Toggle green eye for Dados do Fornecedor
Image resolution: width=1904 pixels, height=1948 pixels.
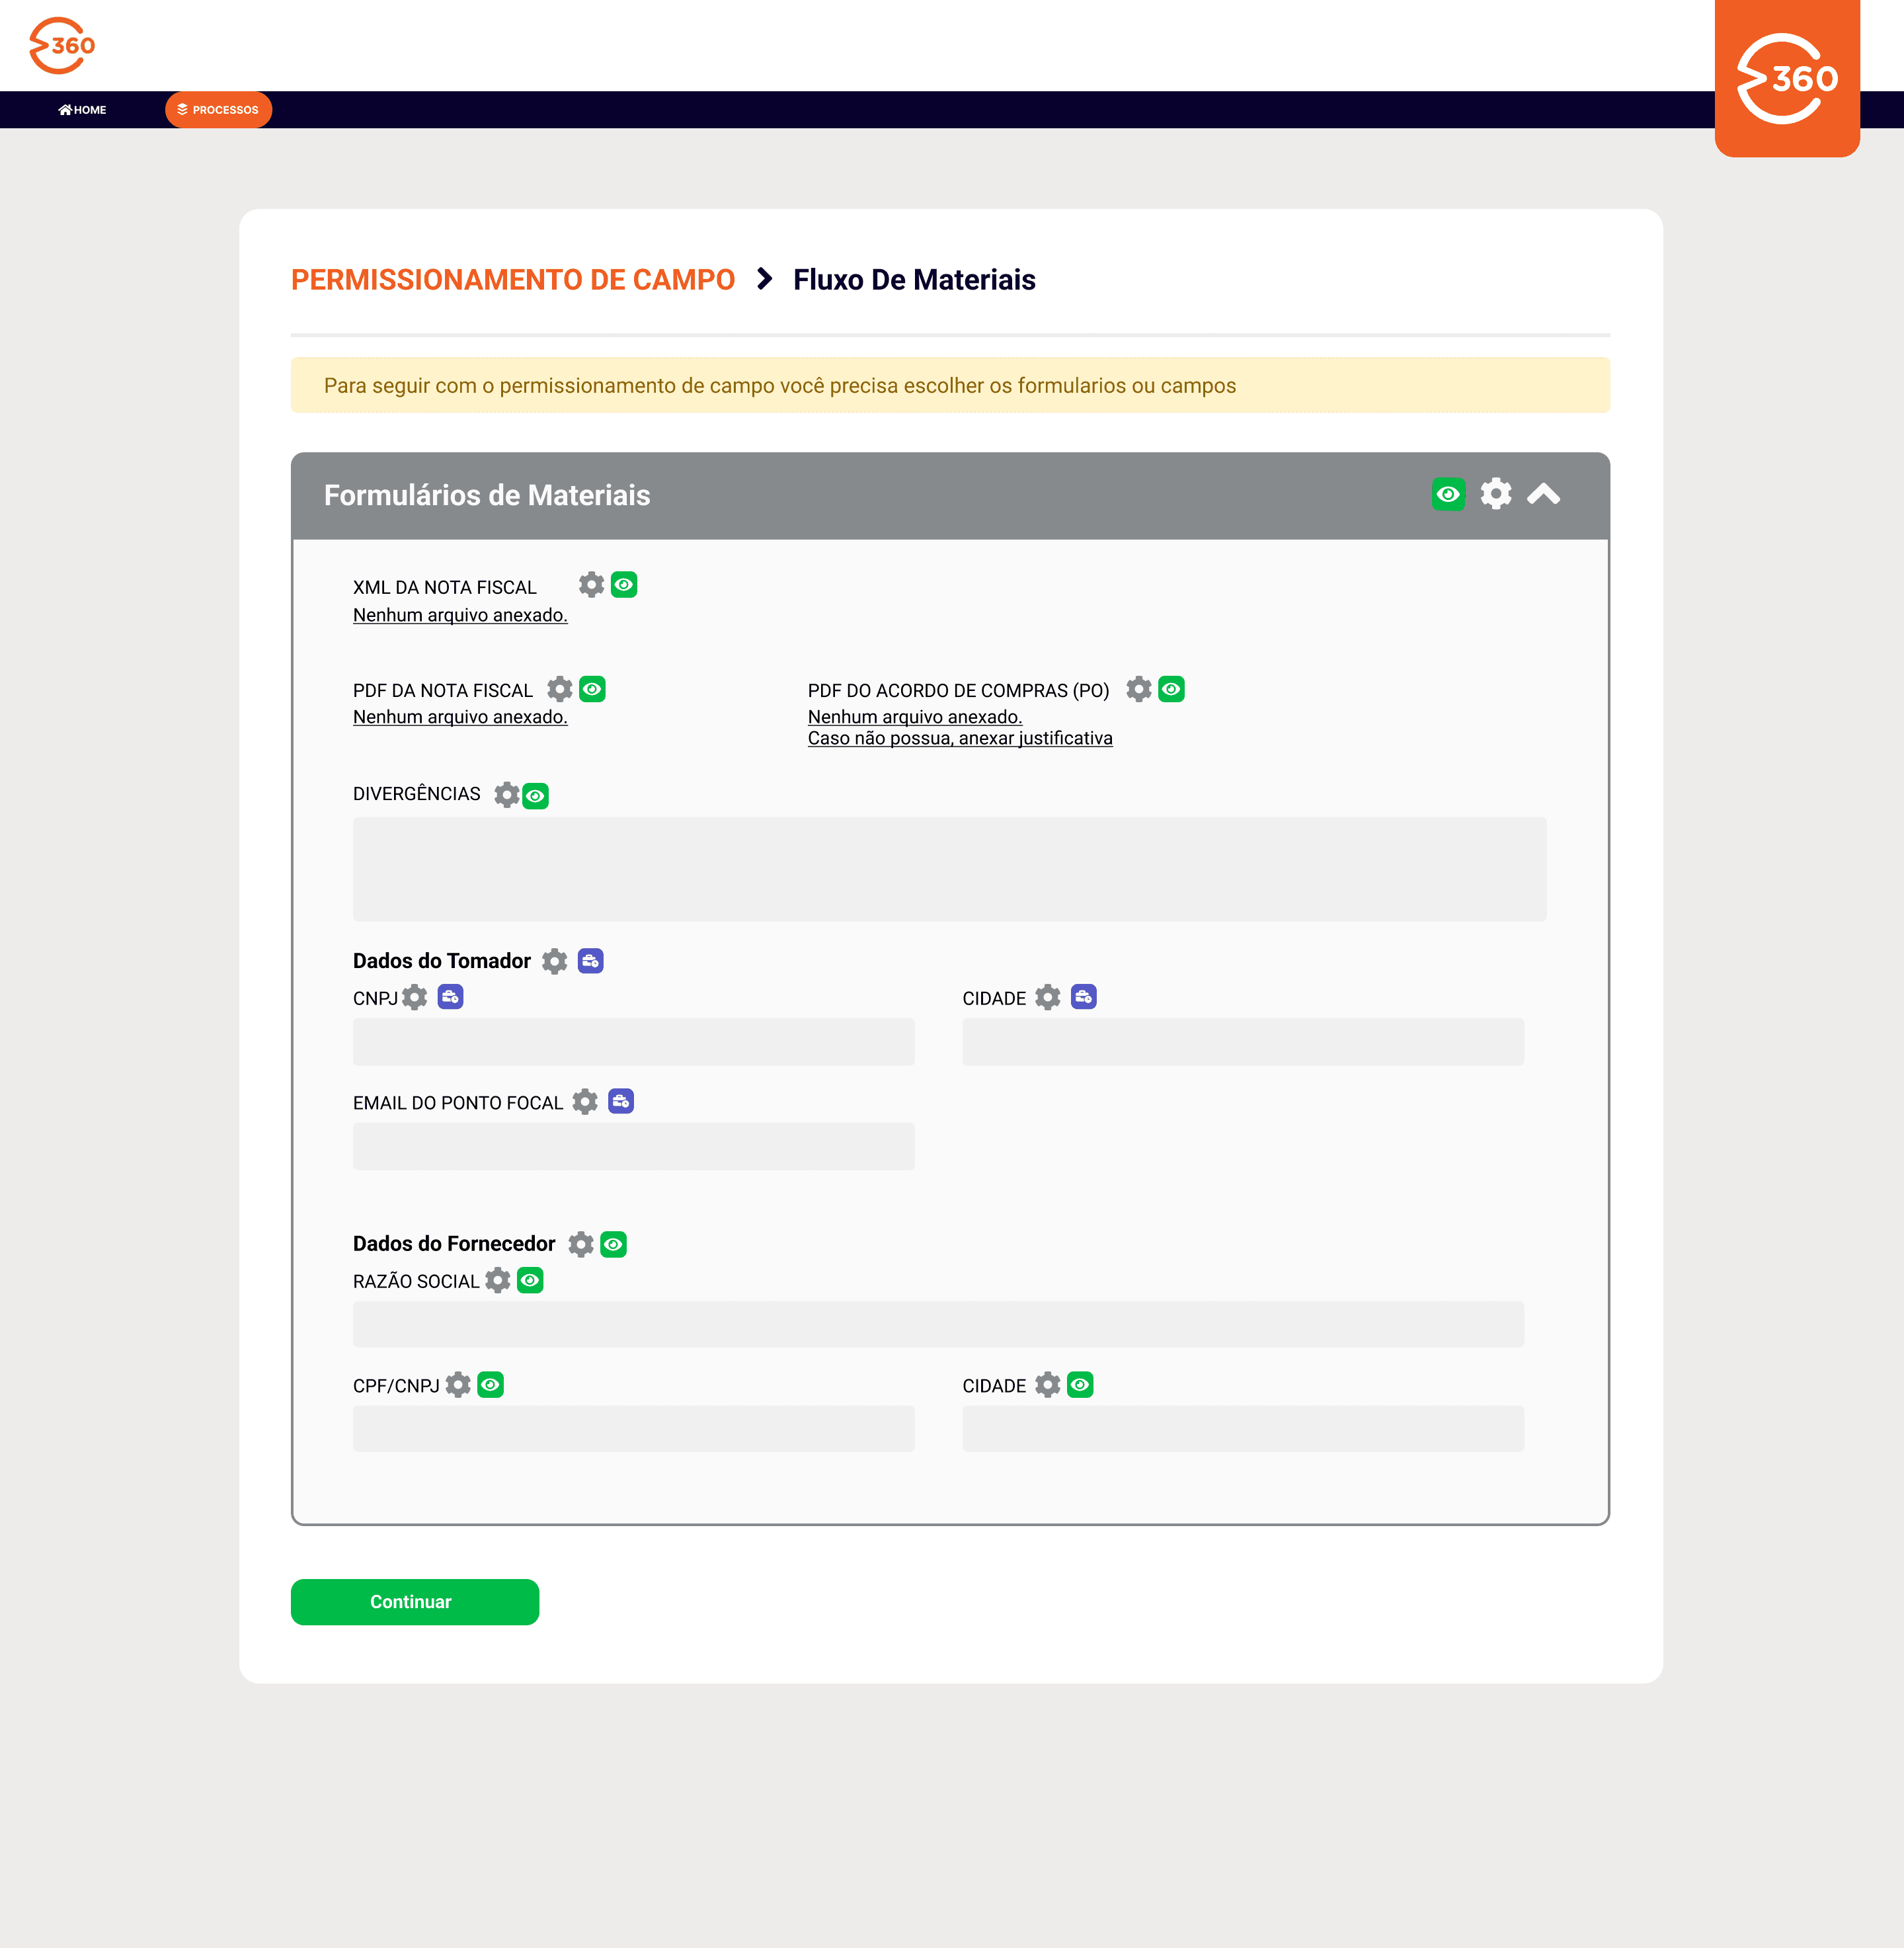[x=613, y=1244]
